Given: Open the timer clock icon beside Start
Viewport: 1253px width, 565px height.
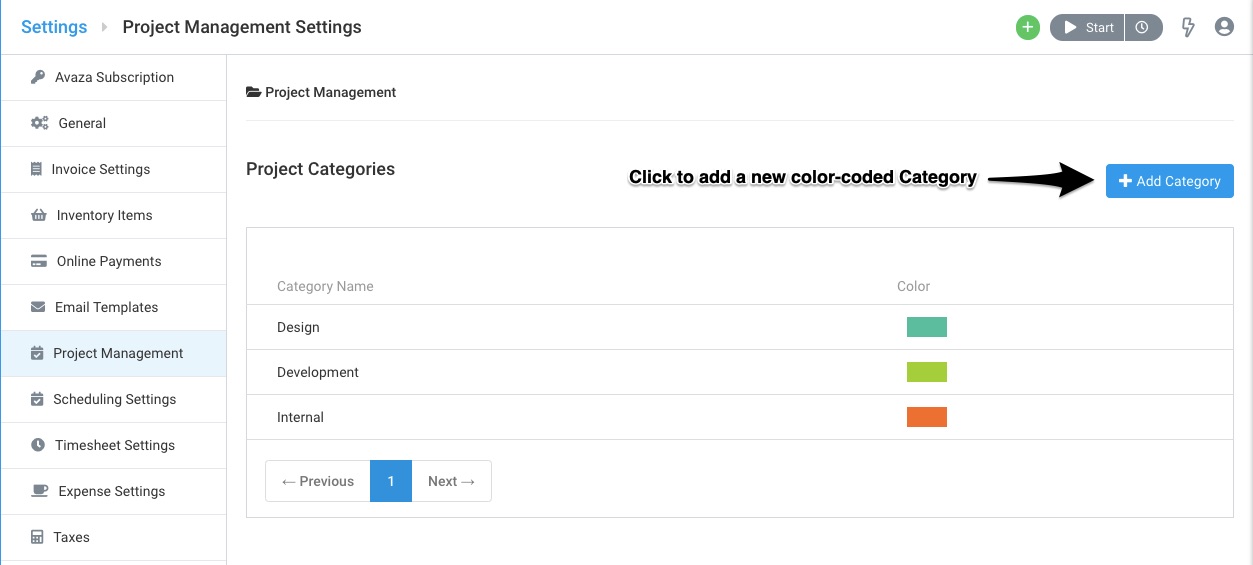Looking at the screenshot, I should (1143, 28).
